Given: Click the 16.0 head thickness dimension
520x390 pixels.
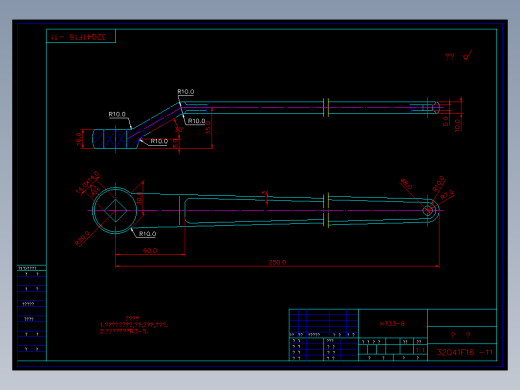Looking at the screenshot, I should (79, 139).
